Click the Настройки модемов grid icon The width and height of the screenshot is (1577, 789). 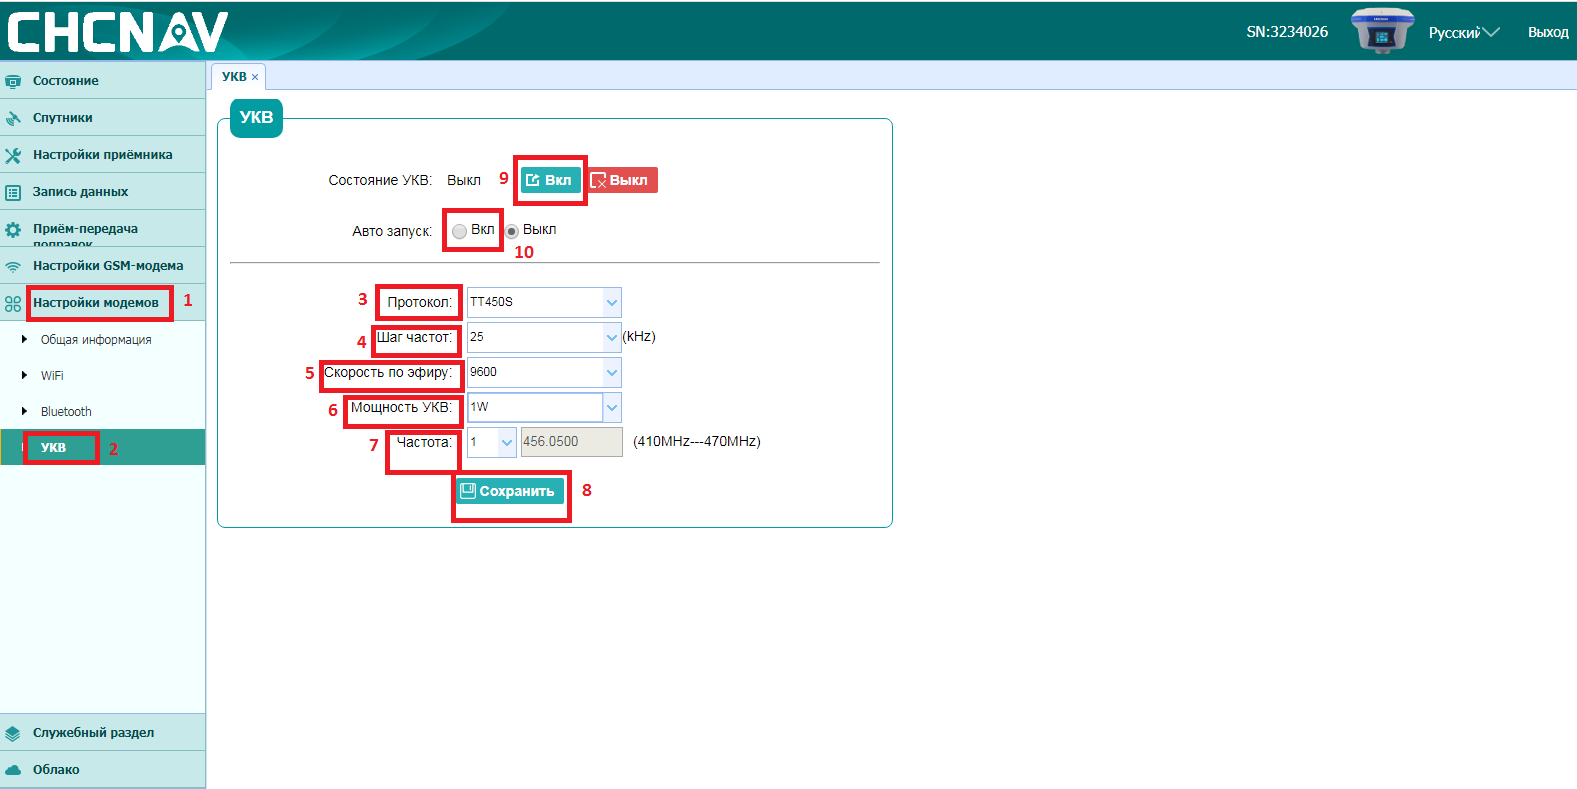pos(13,303)
